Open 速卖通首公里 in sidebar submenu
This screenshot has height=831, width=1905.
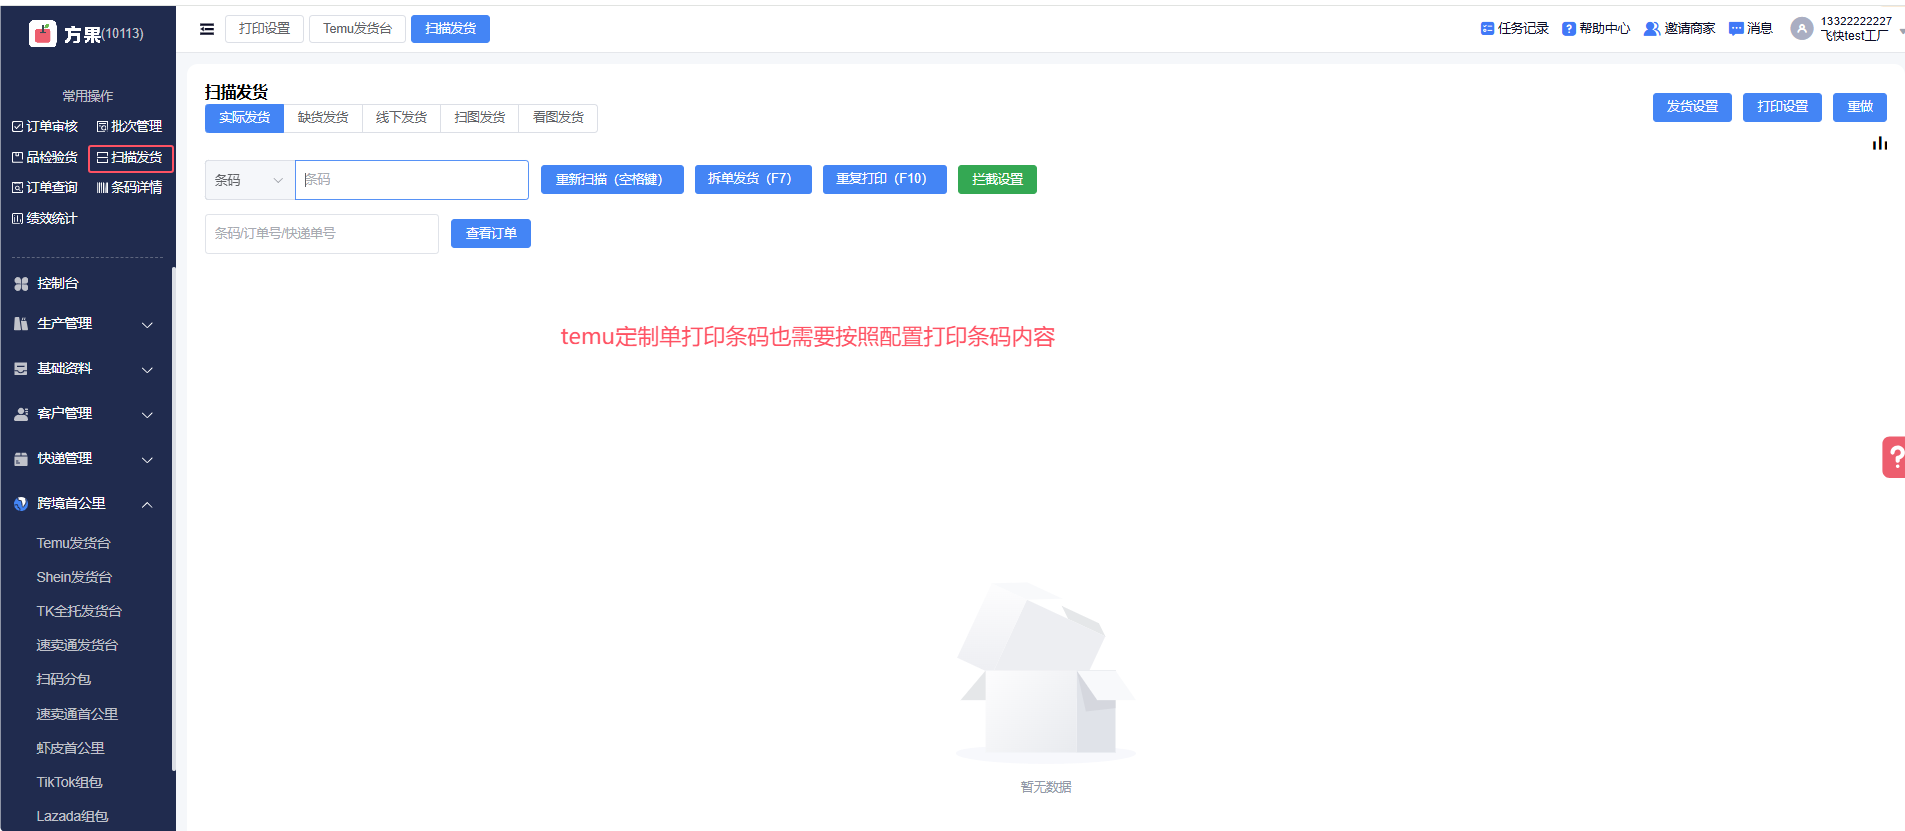(77, 715)
